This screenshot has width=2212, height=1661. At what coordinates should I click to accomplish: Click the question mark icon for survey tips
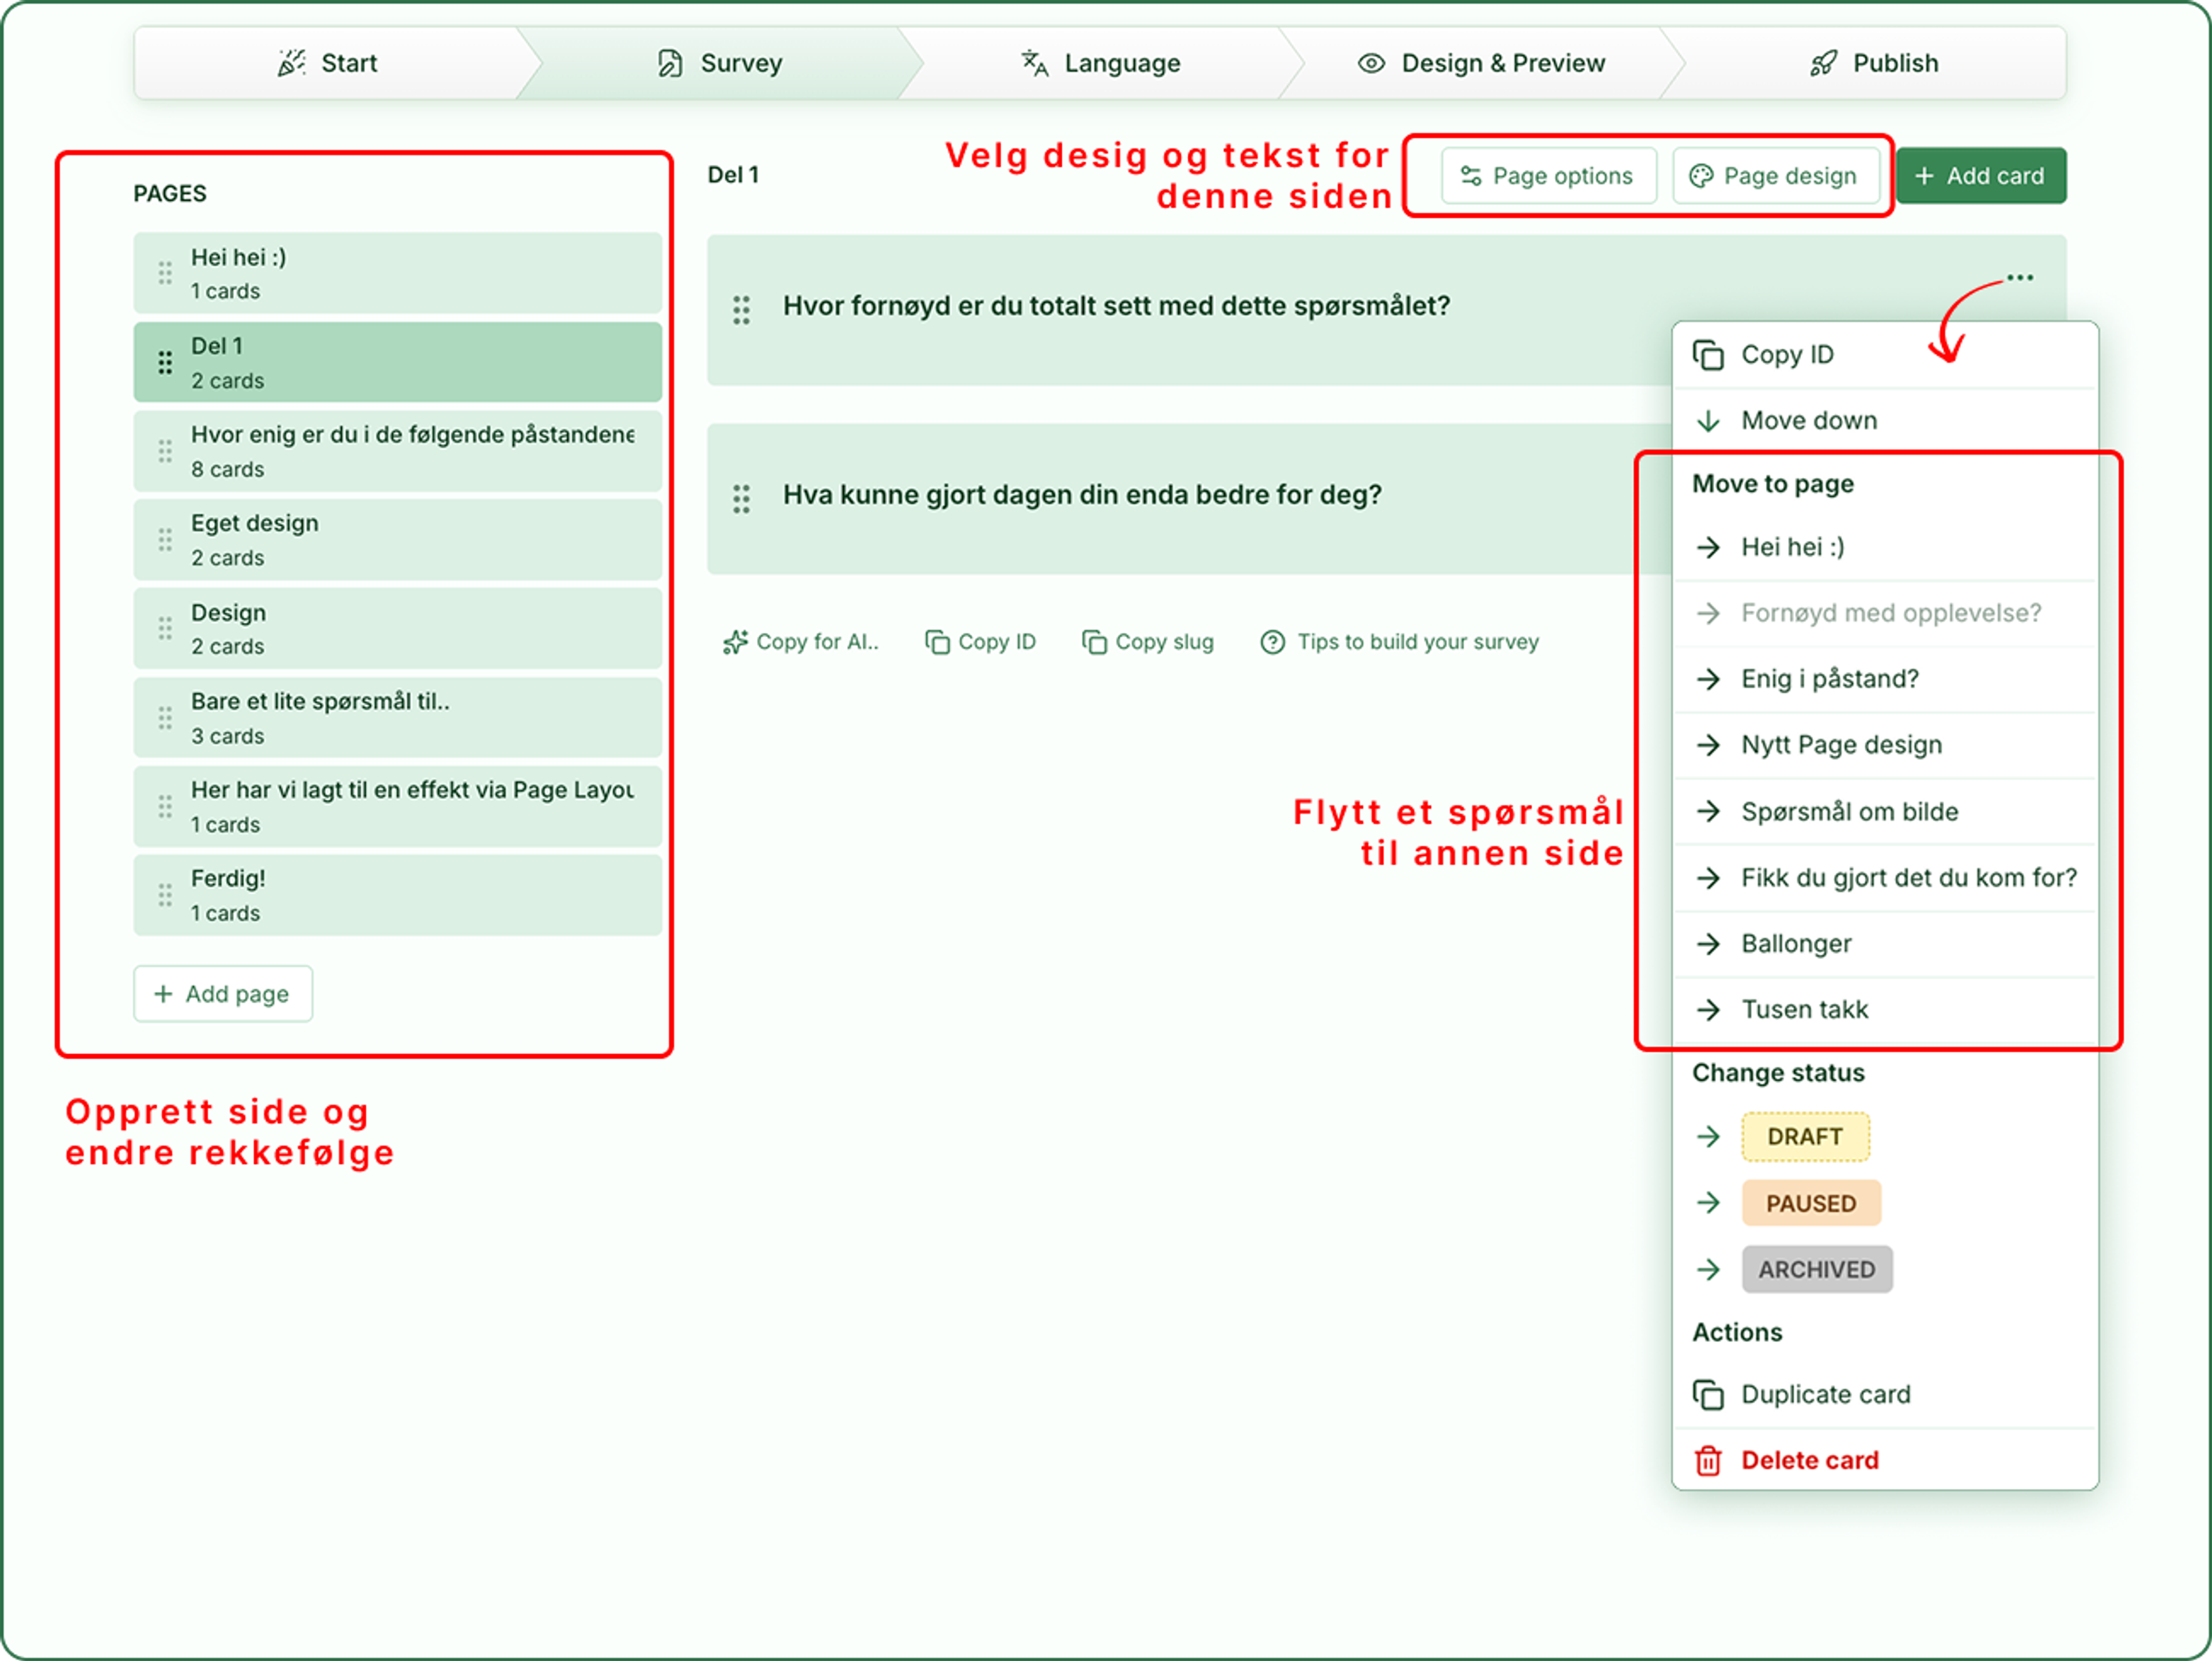pyautogui.click(x=1272, y=642)
